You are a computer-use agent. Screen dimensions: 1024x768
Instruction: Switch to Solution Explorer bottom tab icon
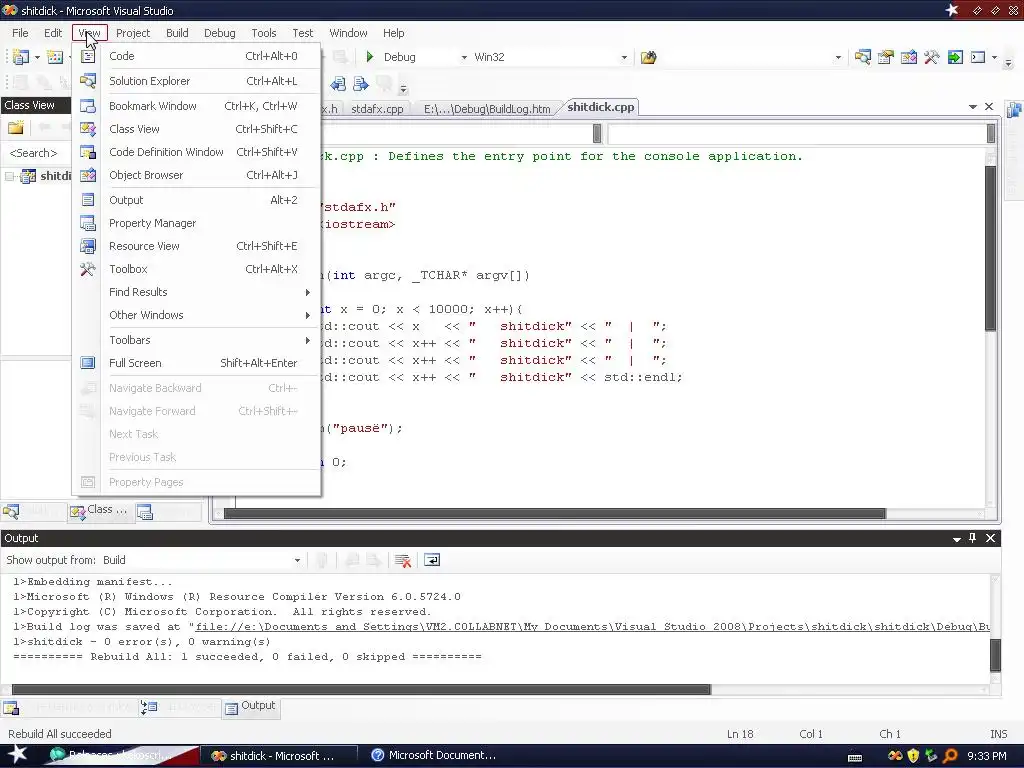(x=11, y=512)
